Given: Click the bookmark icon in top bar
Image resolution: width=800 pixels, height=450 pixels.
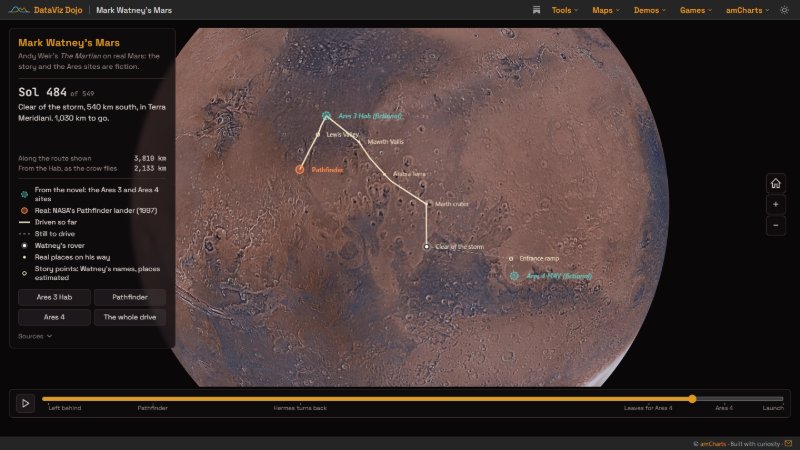Looking at the screenshot, I should click(x=536, y=10).
